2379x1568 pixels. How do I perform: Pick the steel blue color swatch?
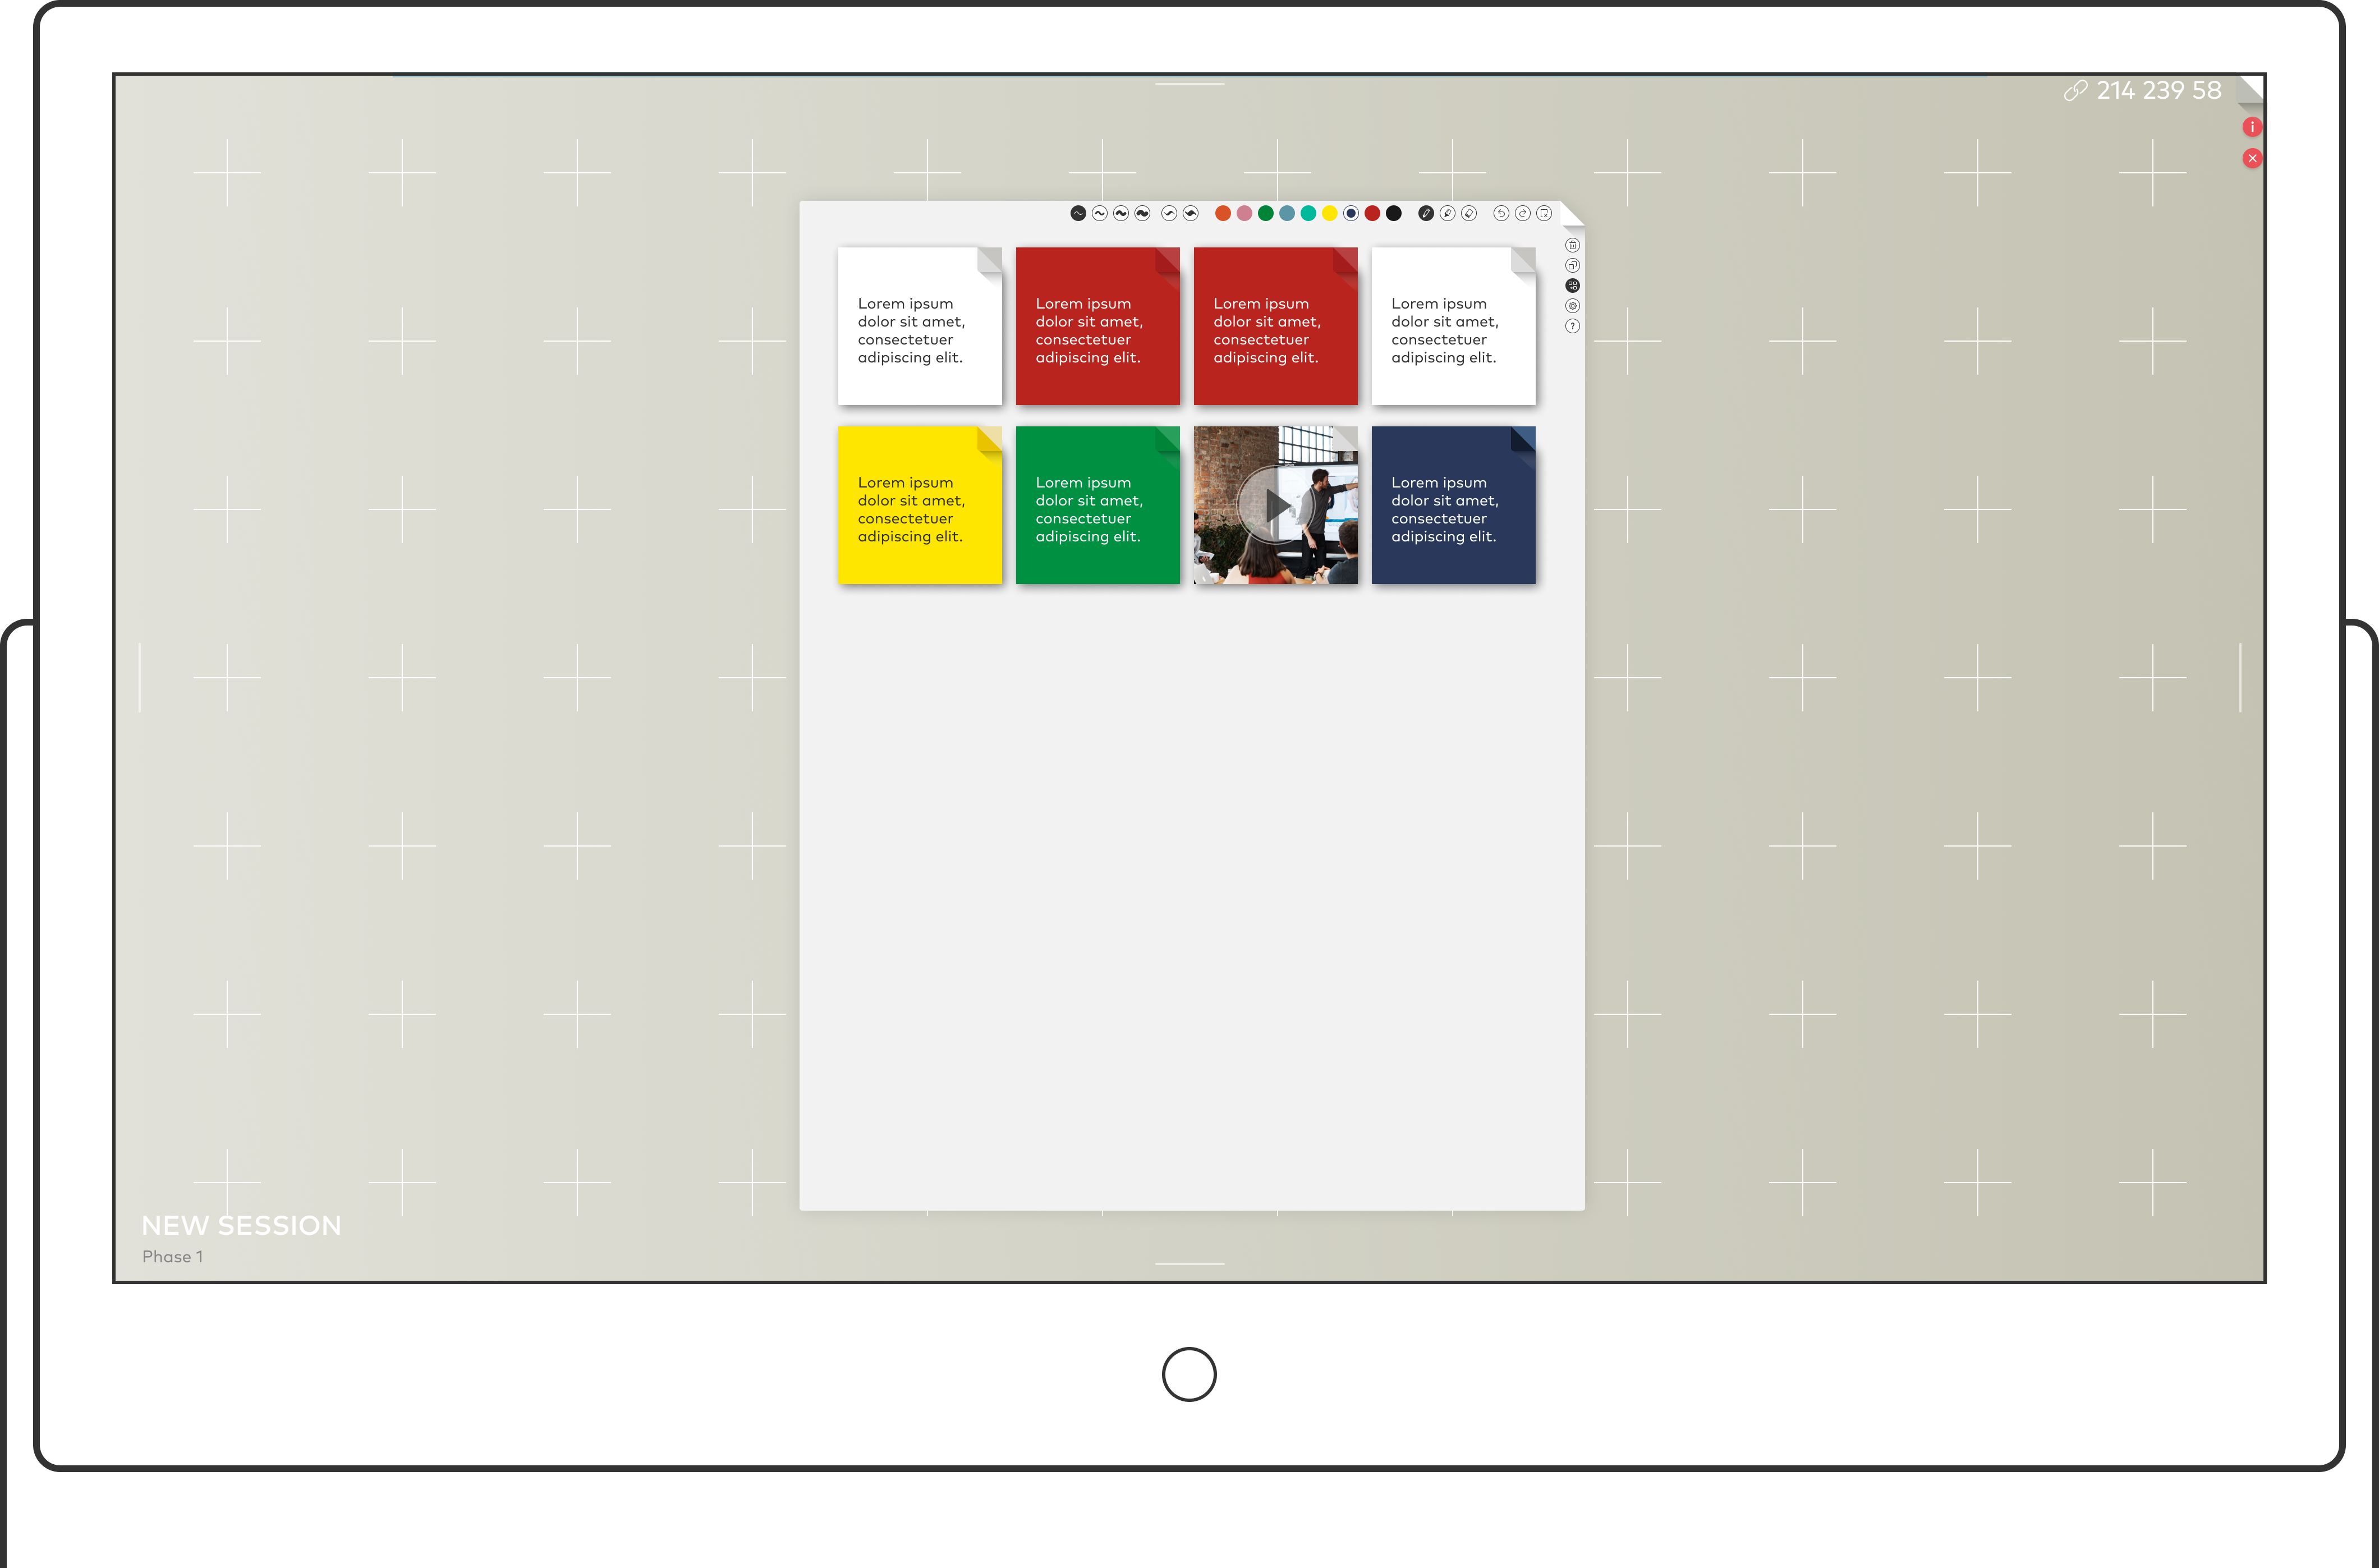(x=1287, y=213)
